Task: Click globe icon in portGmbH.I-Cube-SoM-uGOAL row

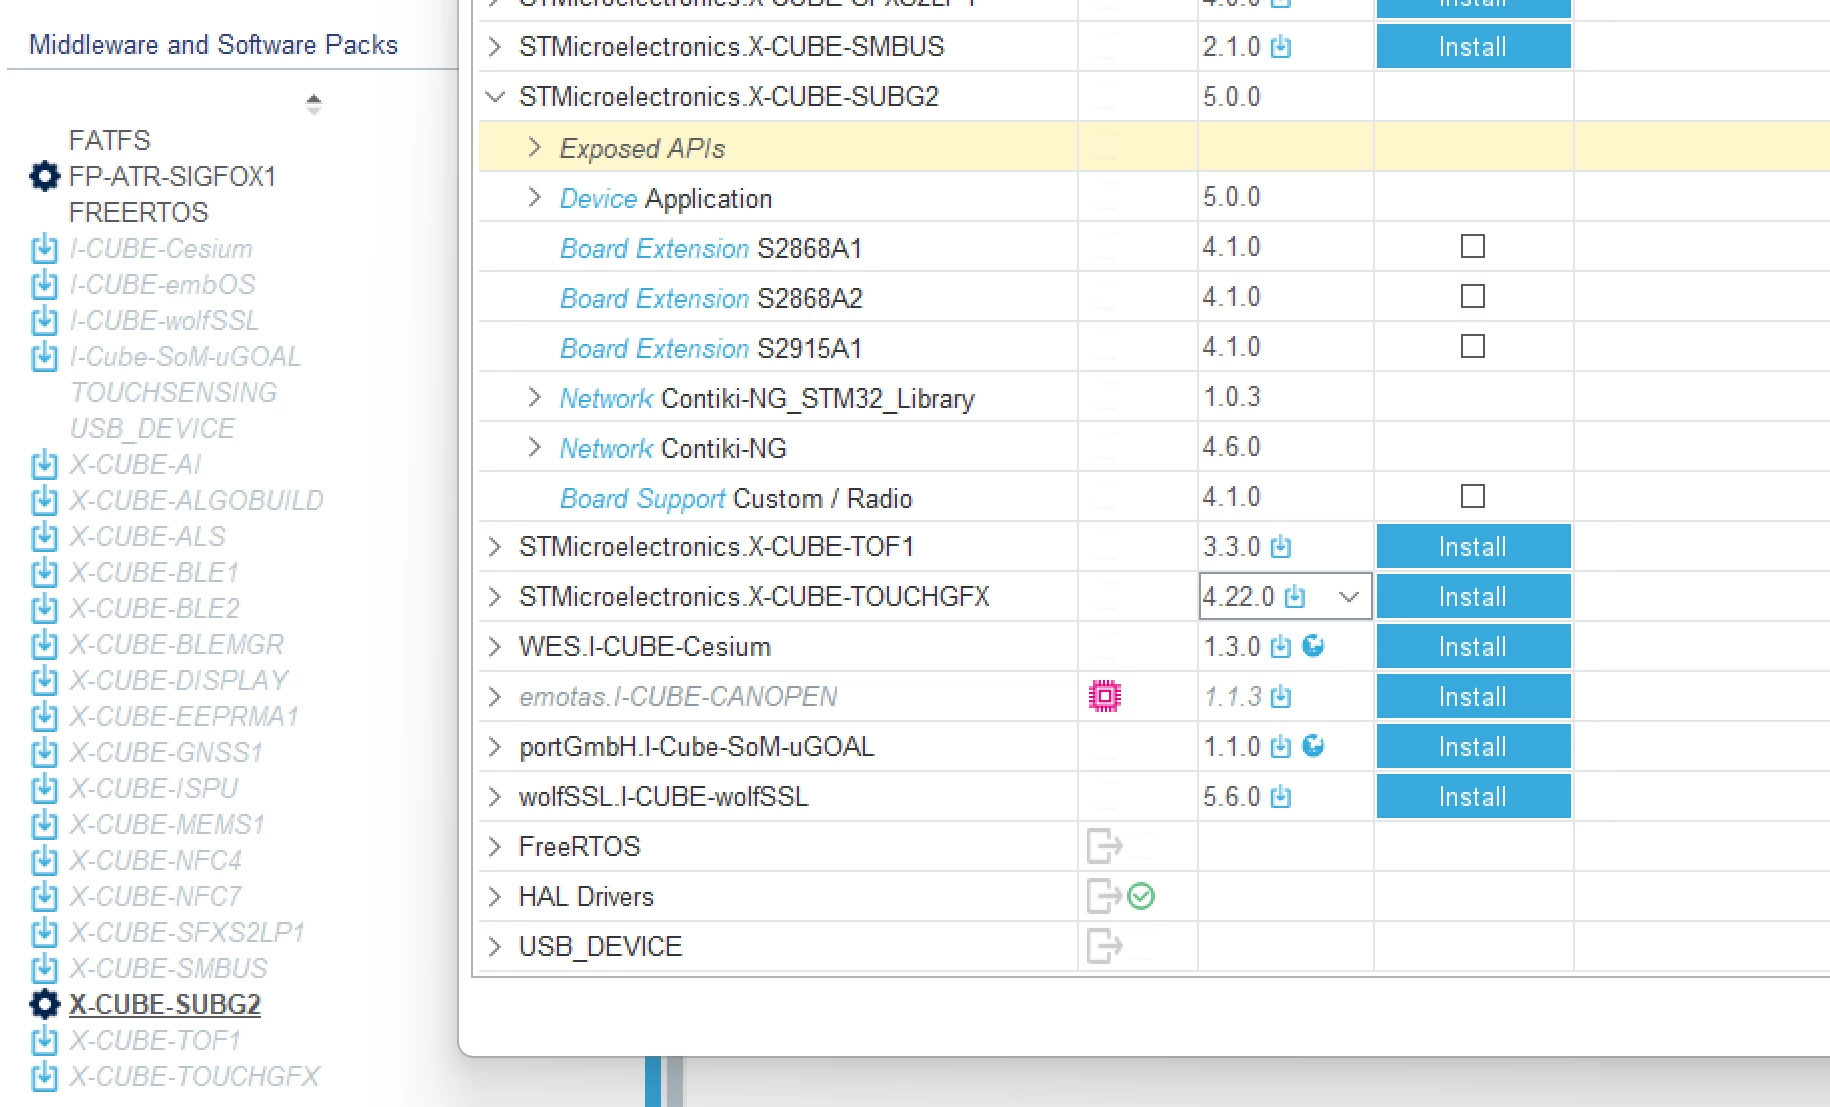Action: [1314, 746]
